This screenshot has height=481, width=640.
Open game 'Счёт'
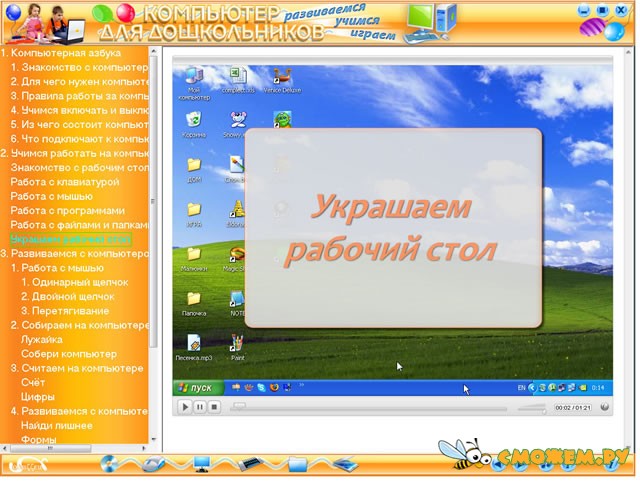[33, 383]
